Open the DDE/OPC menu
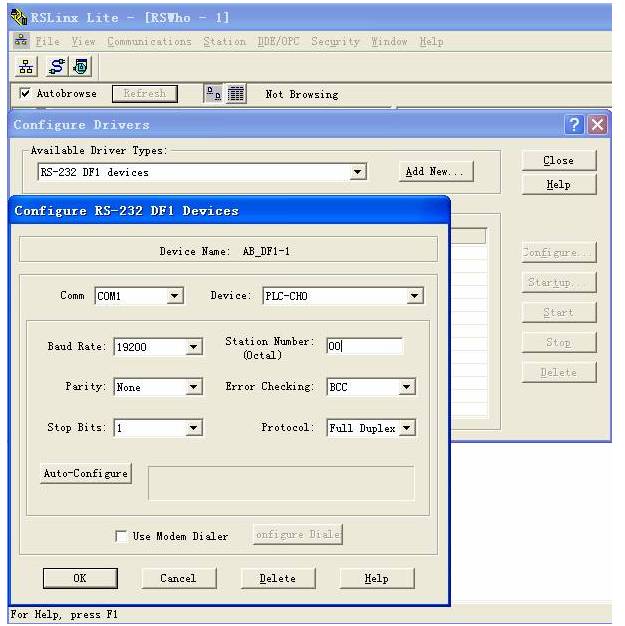This screenshot has width=625, height=626. coord(278,41)
